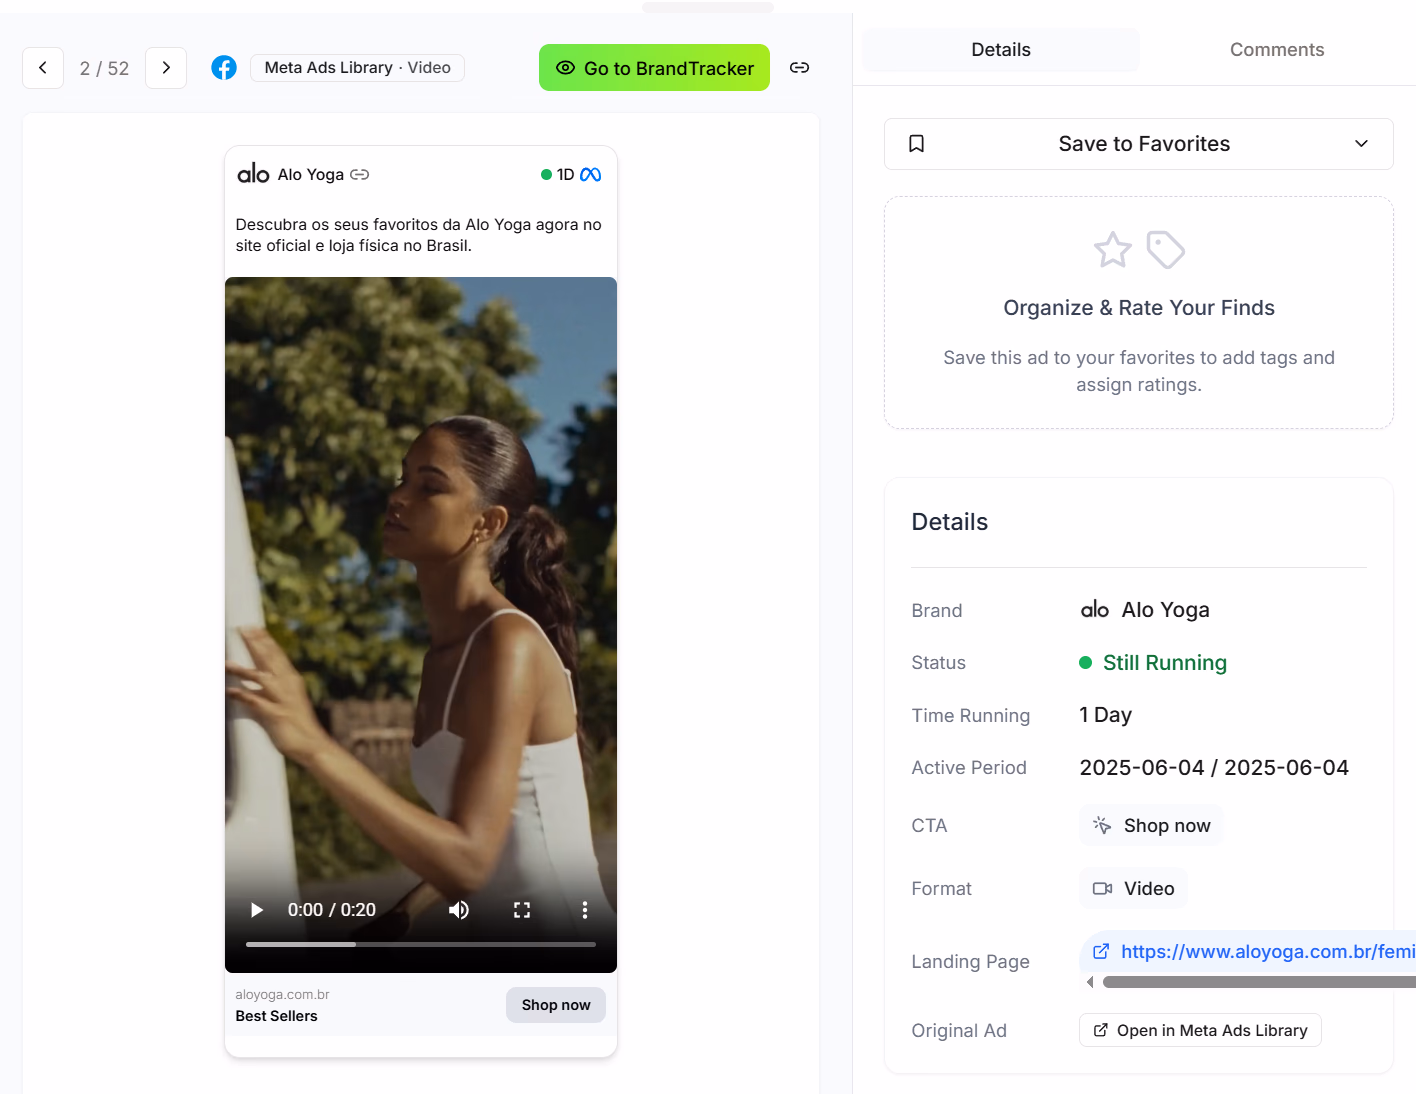
Task: Click the Alo Yoga name in ad header
Action: click(311, 175)
